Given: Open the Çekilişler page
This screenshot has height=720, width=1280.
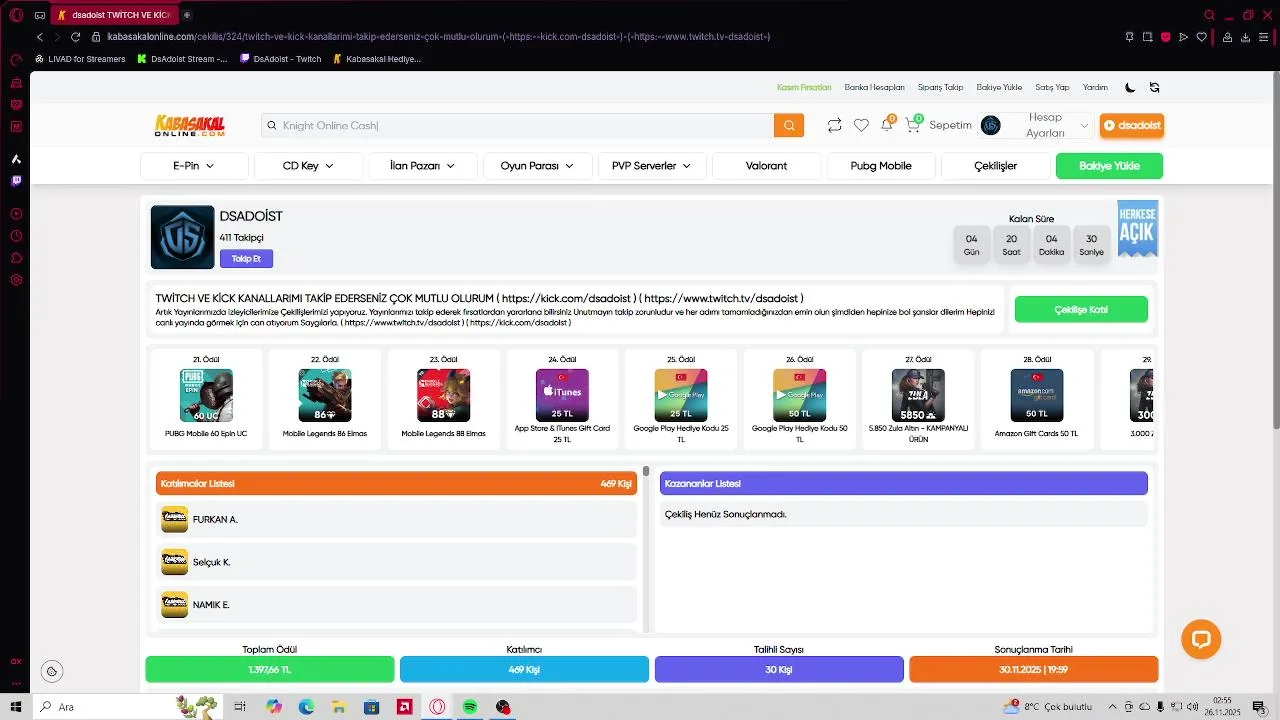Looking at the screenshot, I should tap(995, 166).
